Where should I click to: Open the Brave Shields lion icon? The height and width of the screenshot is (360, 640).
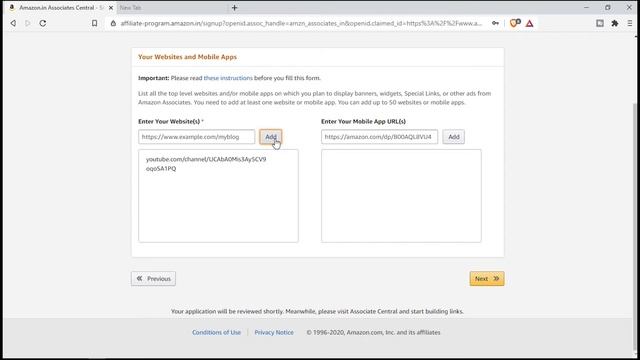(515, 23)
